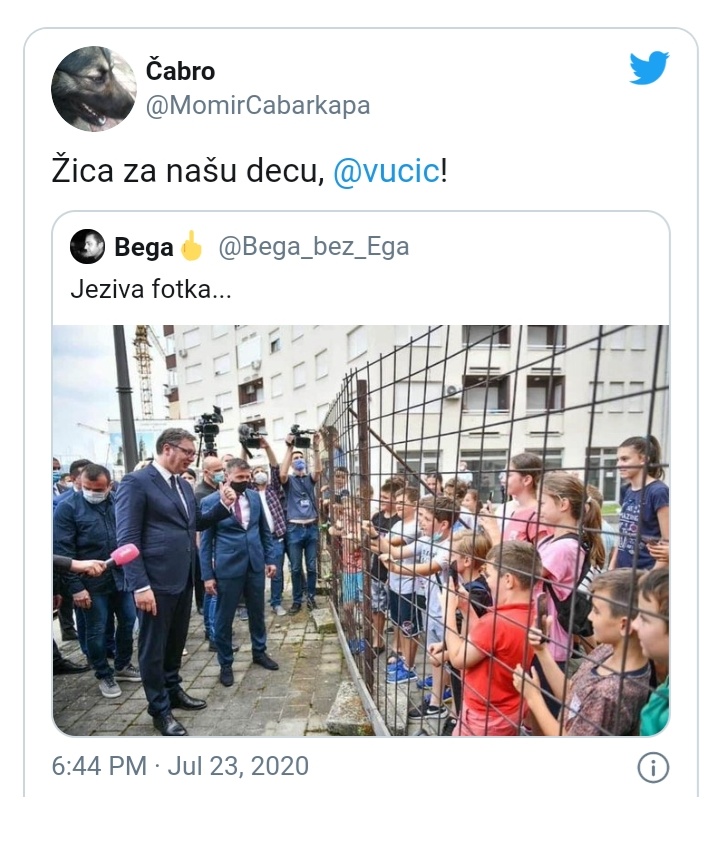Open the @MomirCabarkapa handle
The height and width of the screenshot is (844, 720).
tap(258, 106)
